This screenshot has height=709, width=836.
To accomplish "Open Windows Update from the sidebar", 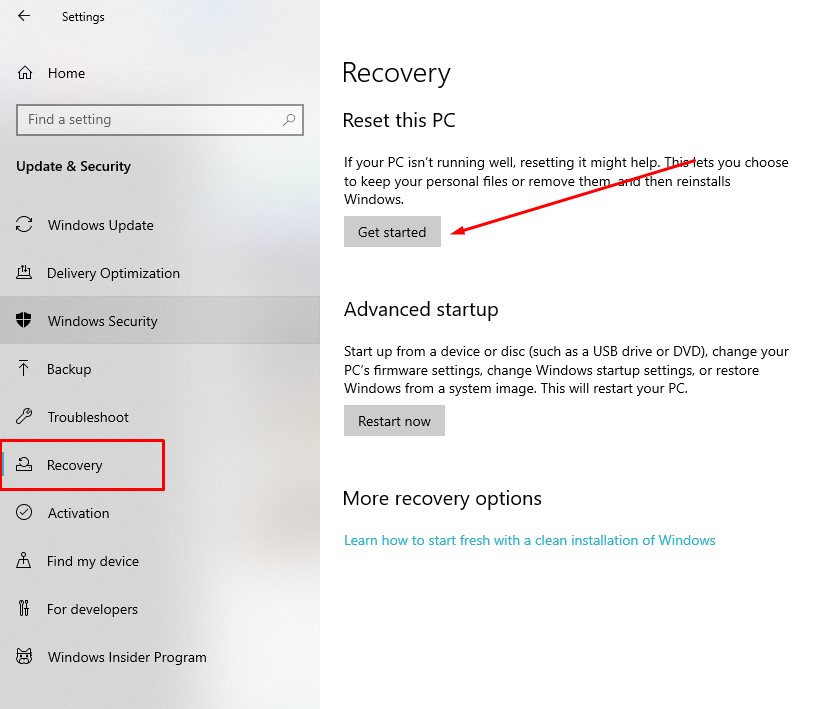I will click(x=100, y=225).
